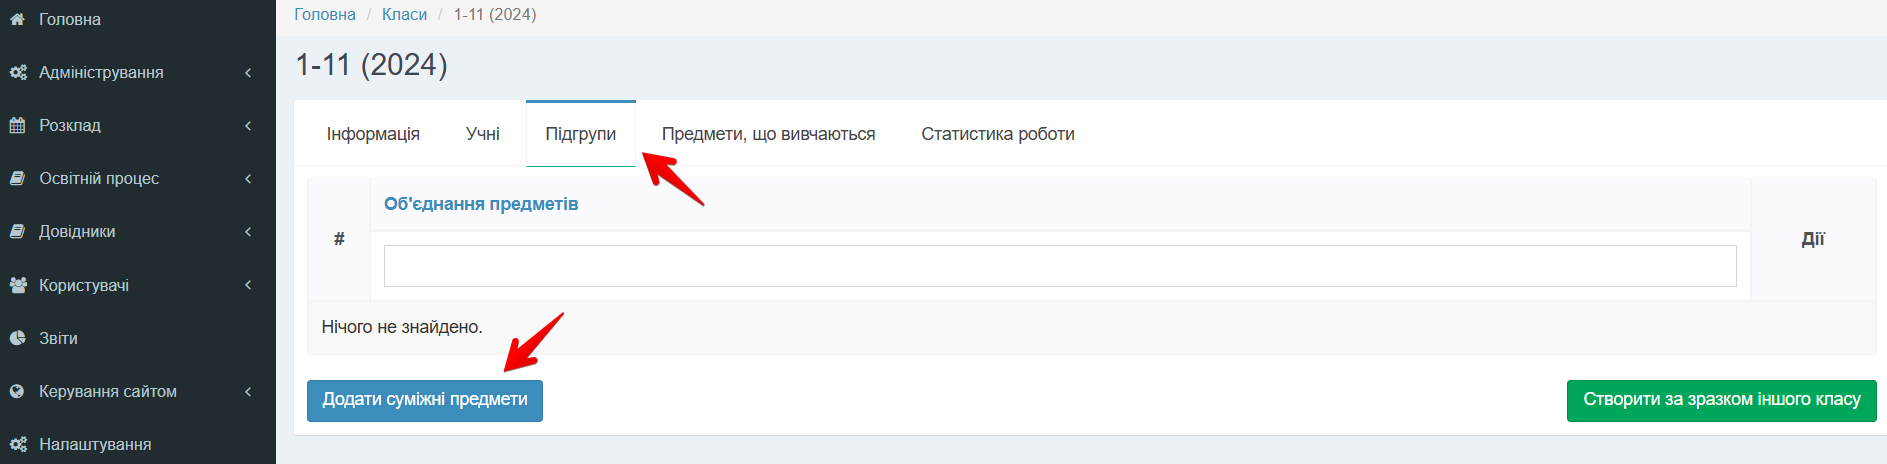
Task: Expand the Розклад submenu arrow
Action: pyautogui.click(x=248, y=126)
